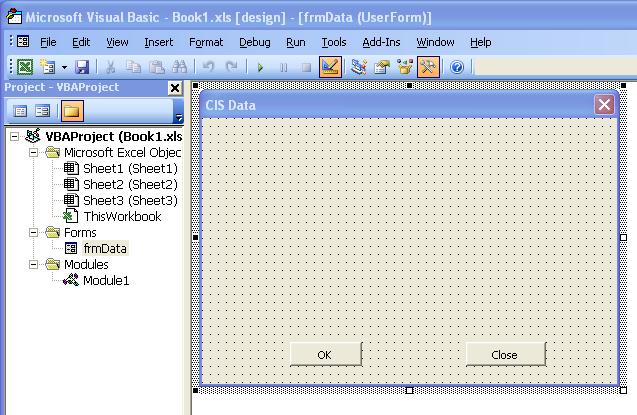
Task: Click View Object button in Project panel
Action: [43, 111]
